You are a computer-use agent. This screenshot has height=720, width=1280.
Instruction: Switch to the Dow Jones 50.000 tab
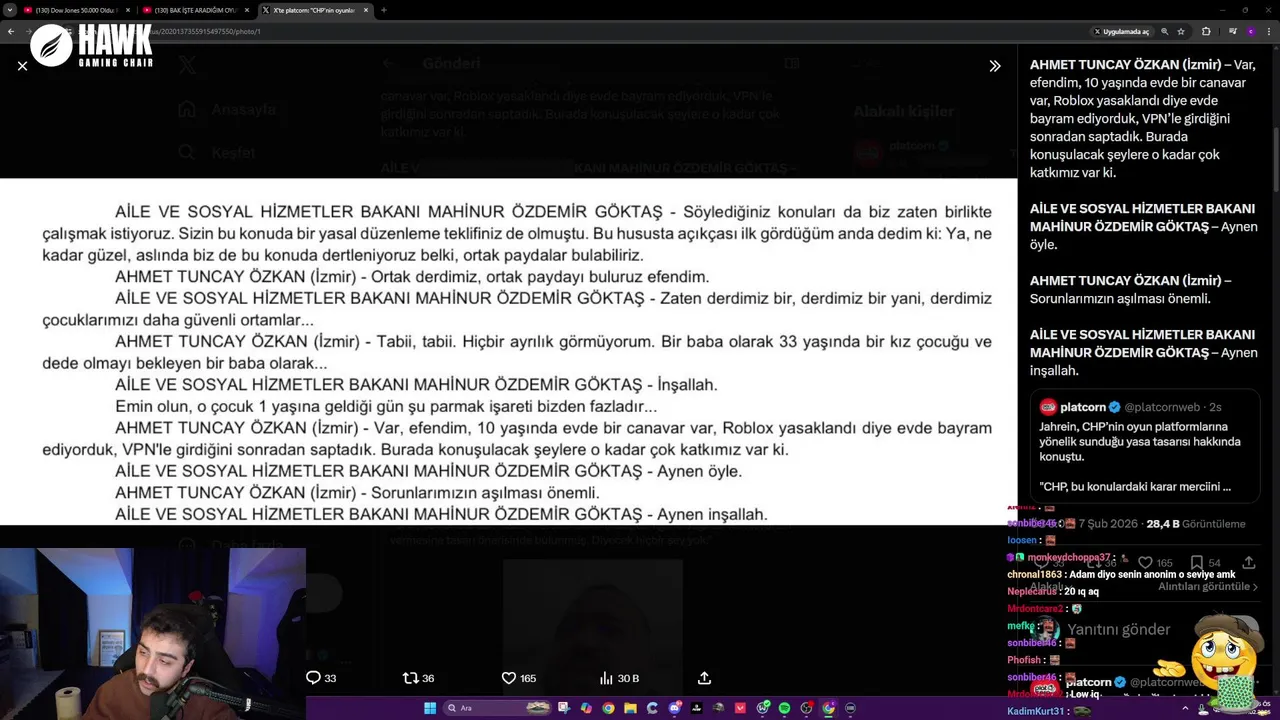[x=76, y=10]
